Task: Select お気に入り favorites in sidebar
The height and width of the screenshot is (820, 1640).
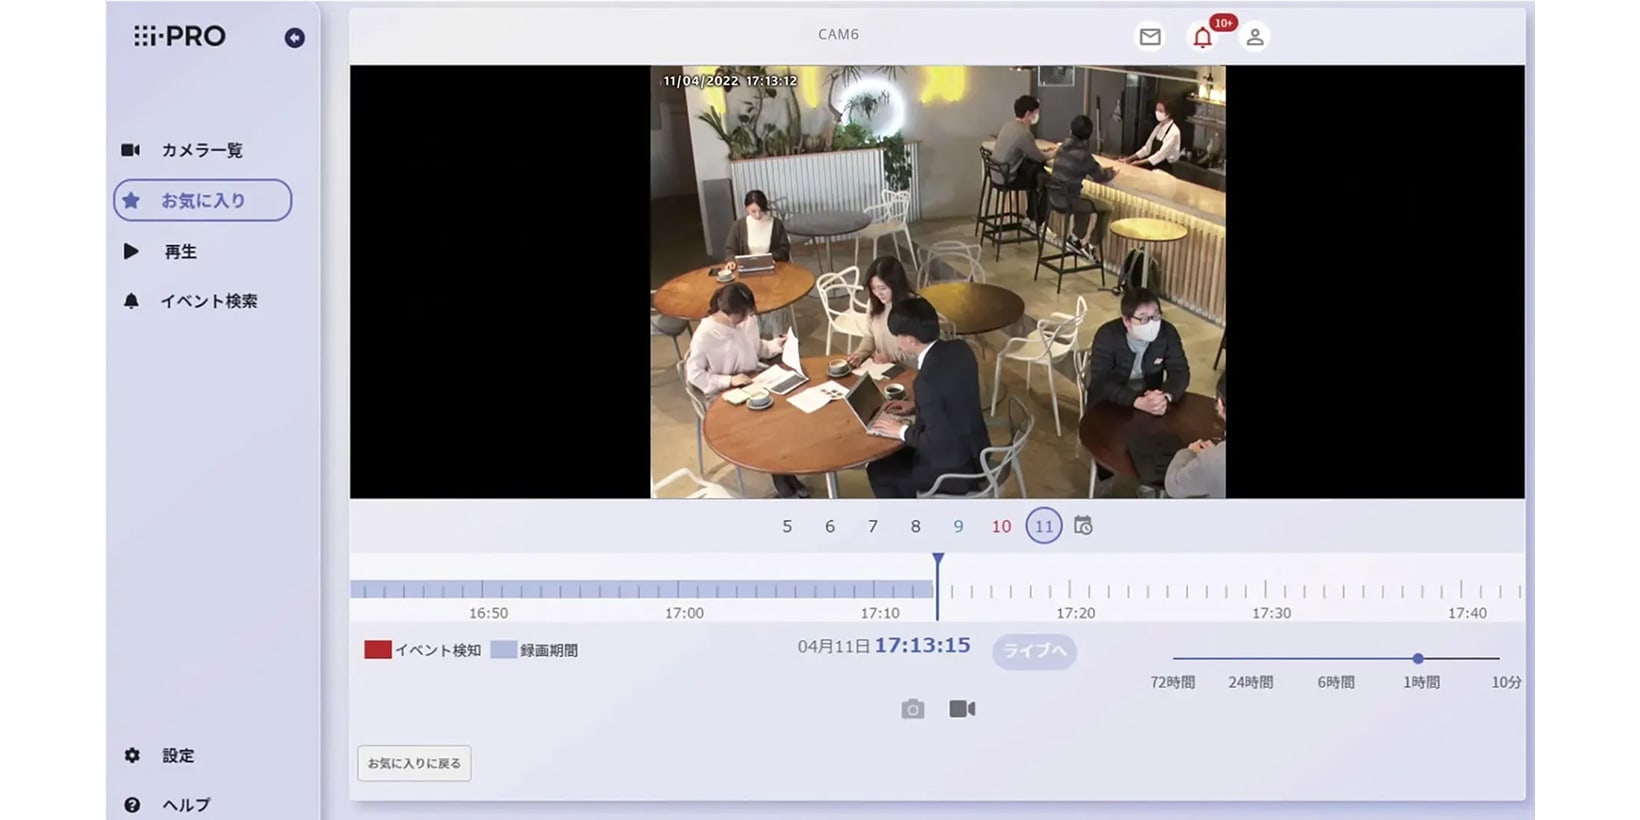Action: [x=202, y=200]
